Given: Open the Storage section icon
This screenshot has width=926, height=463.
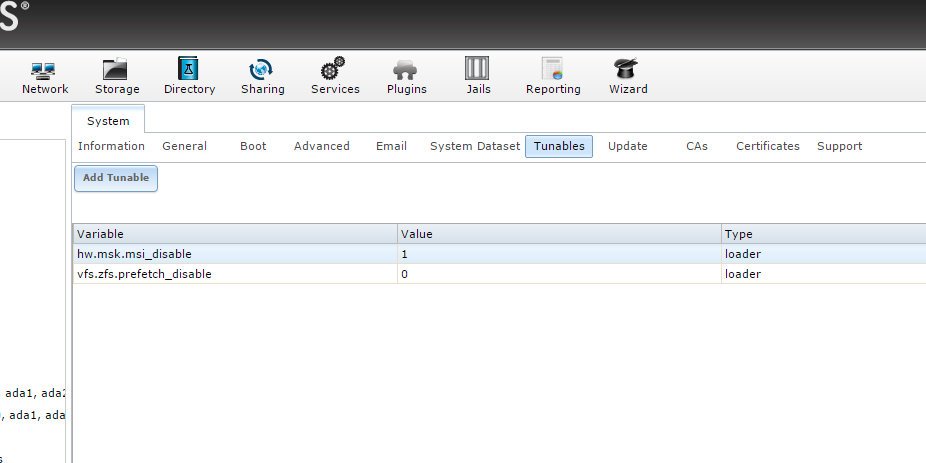Looking at the screenshot, I should click(116, 69).
